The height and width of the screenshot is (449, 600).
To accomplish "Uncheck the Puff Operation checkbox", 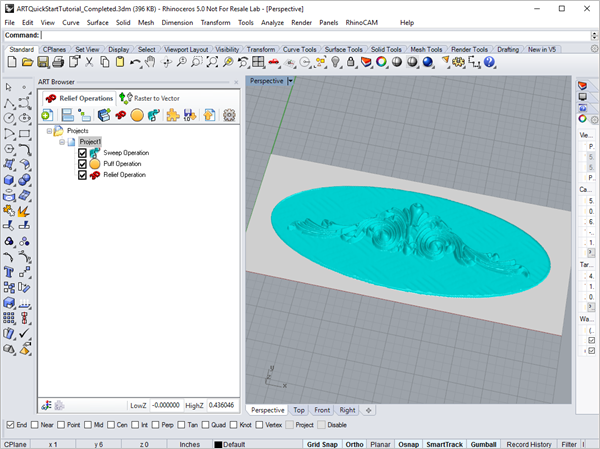I will tap(82, 164).
